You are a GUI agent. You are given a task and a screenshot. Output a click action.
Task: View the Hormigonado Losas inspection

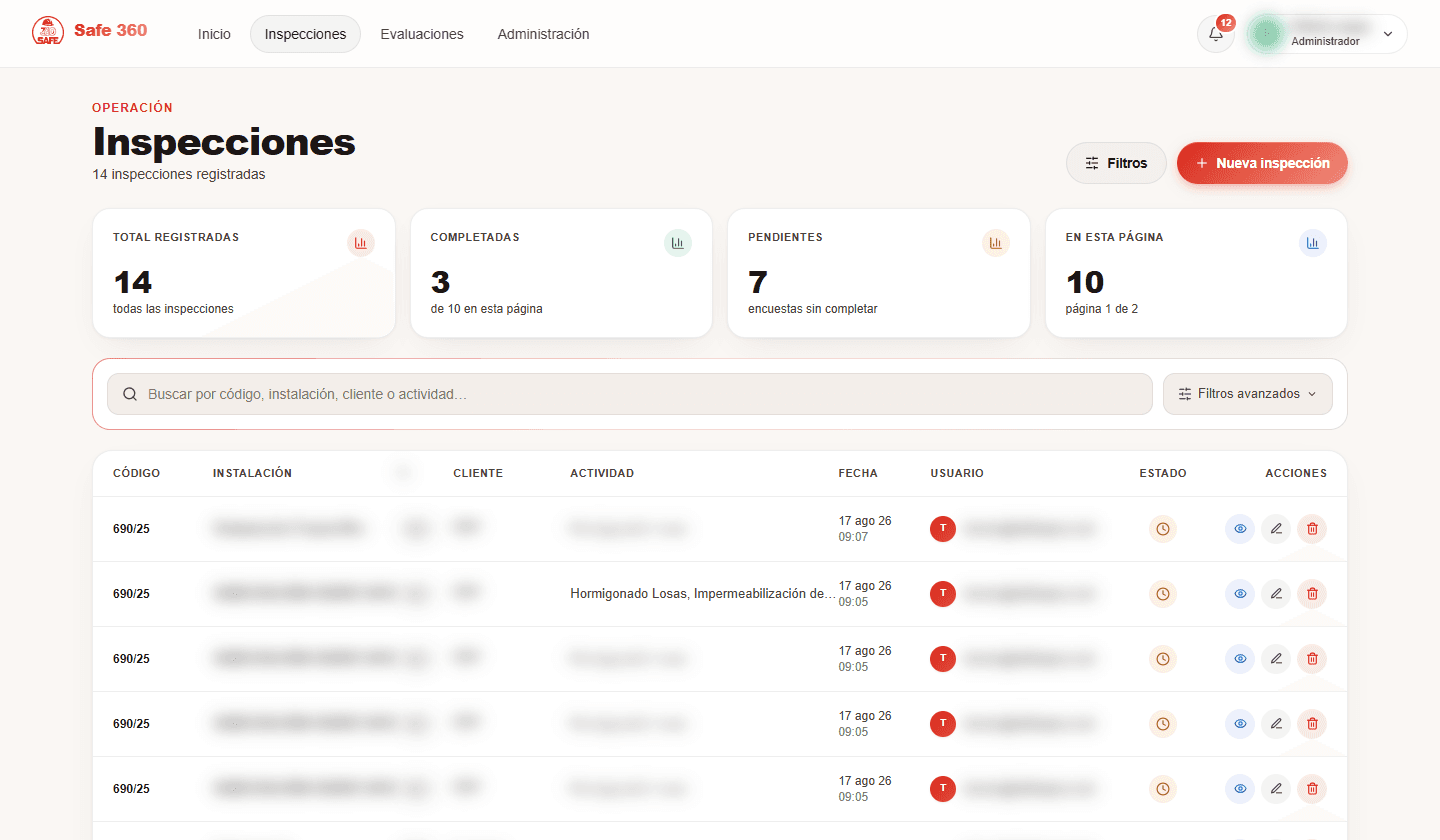pyautogui.click(x=1240, y=594)
